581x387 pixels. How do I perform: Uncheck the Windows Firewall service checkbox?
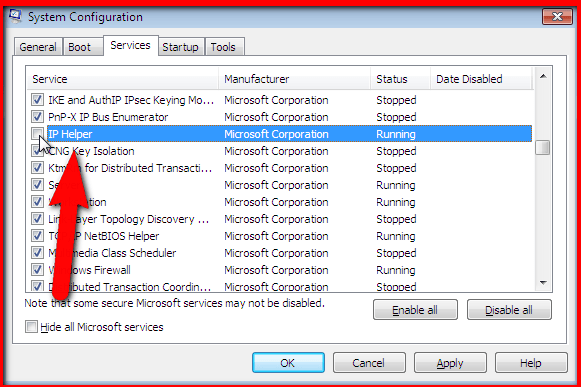click(x=37, y=269)
